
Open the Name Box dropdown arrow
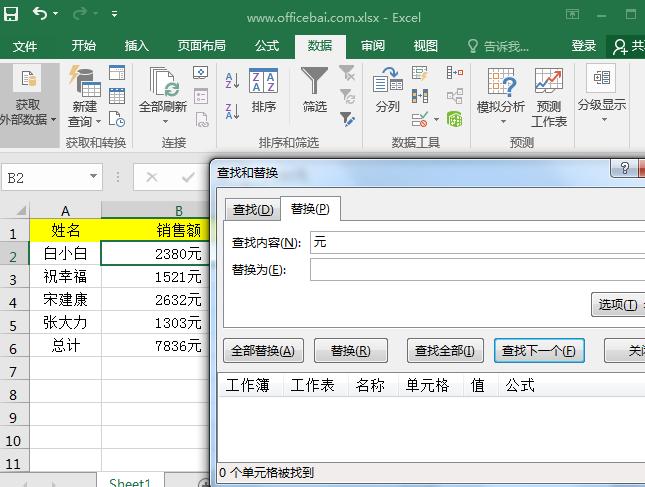tap(93, 177)
